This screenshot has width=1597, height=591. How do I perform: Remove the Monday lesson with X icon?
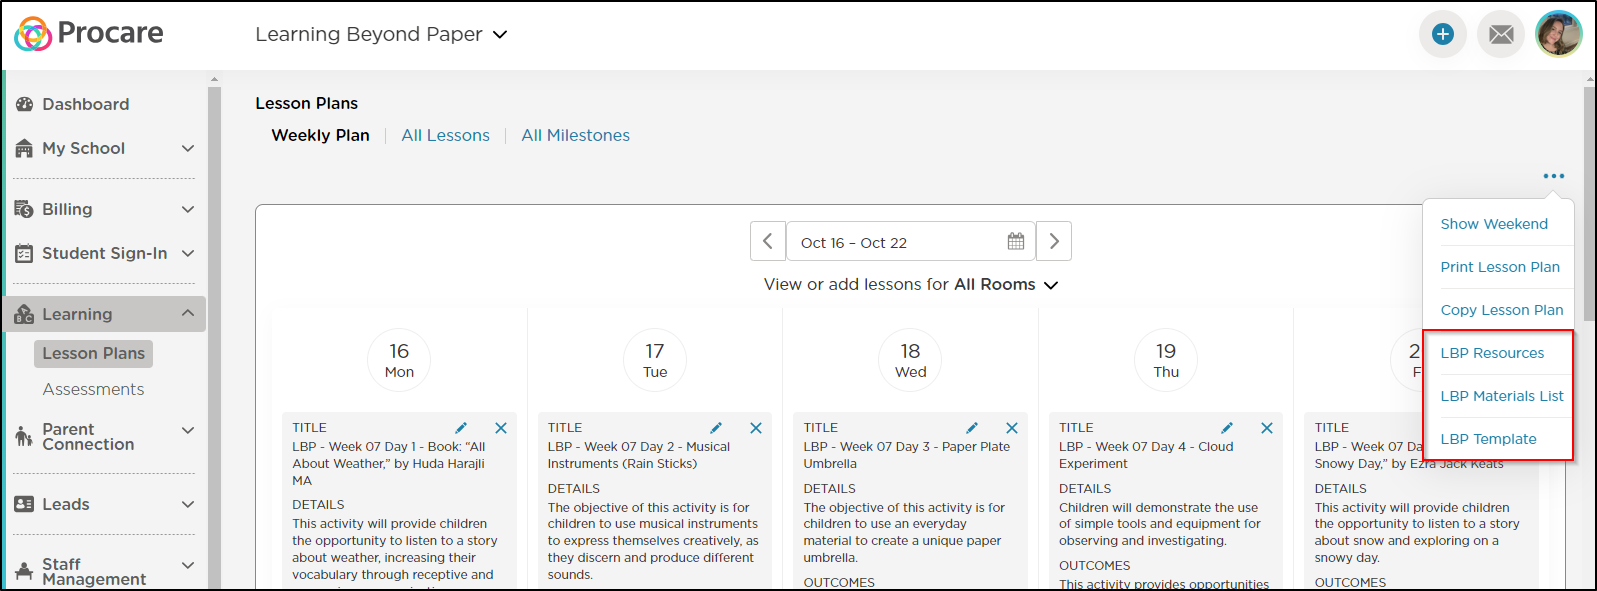point(501,428)
